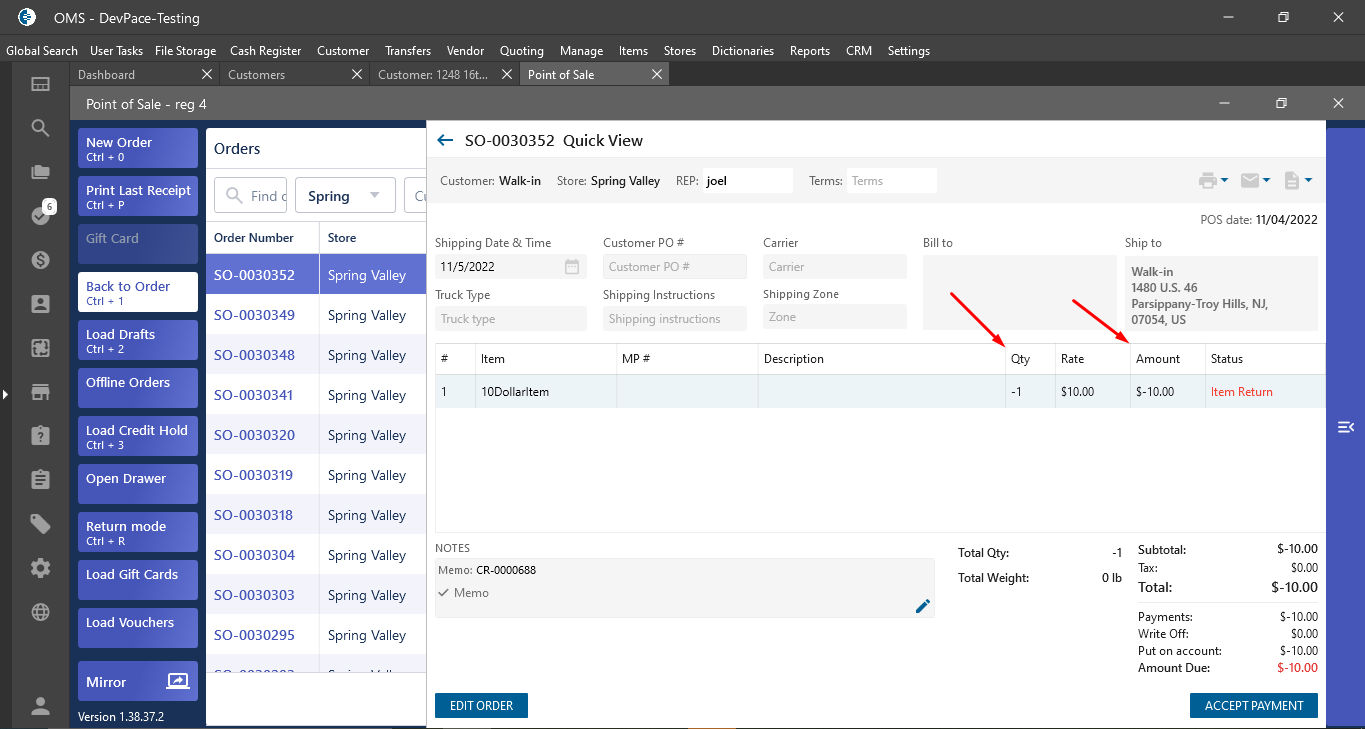Open the globe icon in sidebar
Viewport: 1365px width, 729px height.
point(40,612)
